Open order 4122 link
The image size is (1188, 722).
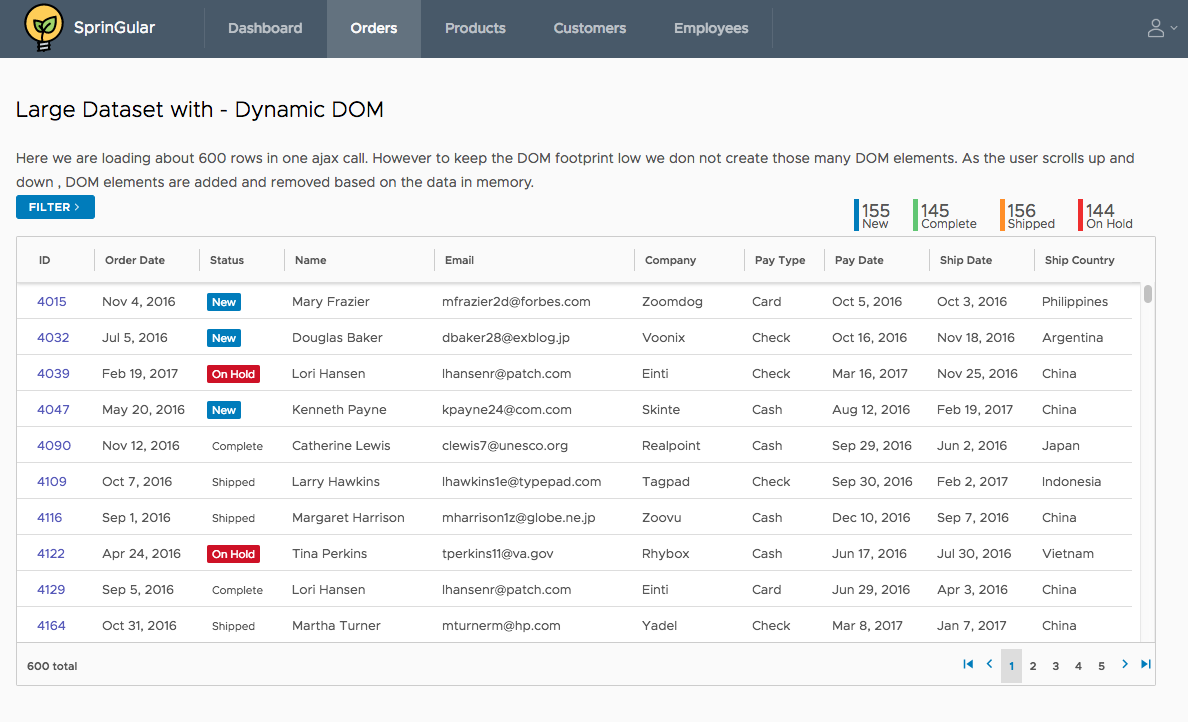[51, 553]
